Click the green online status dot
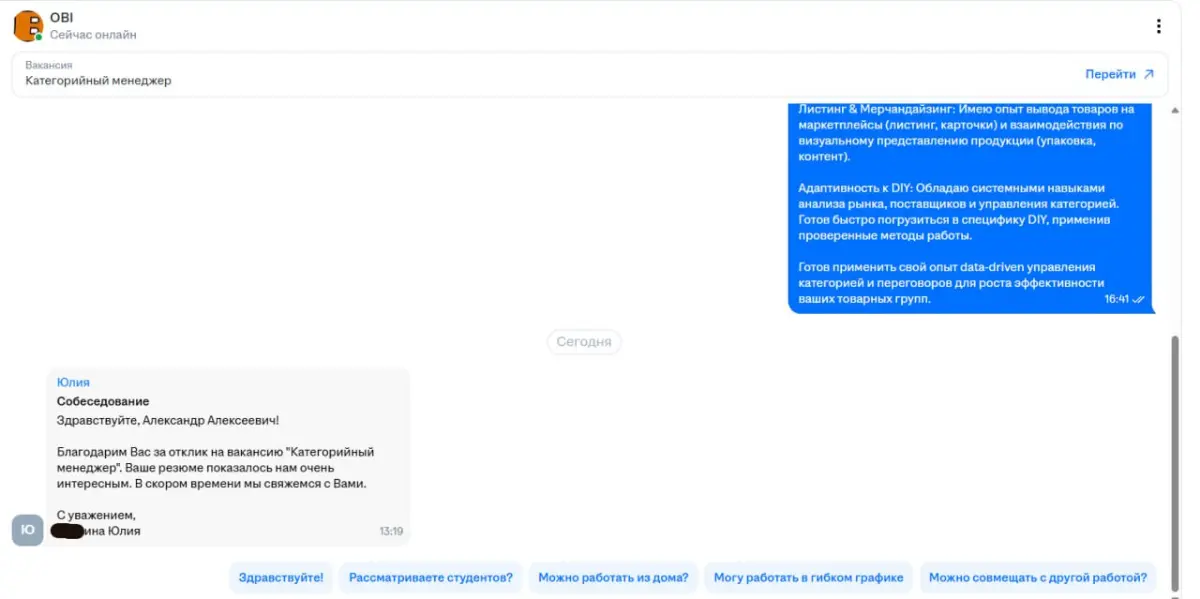This screenshot has width=1200, height=599. (39, 37)
